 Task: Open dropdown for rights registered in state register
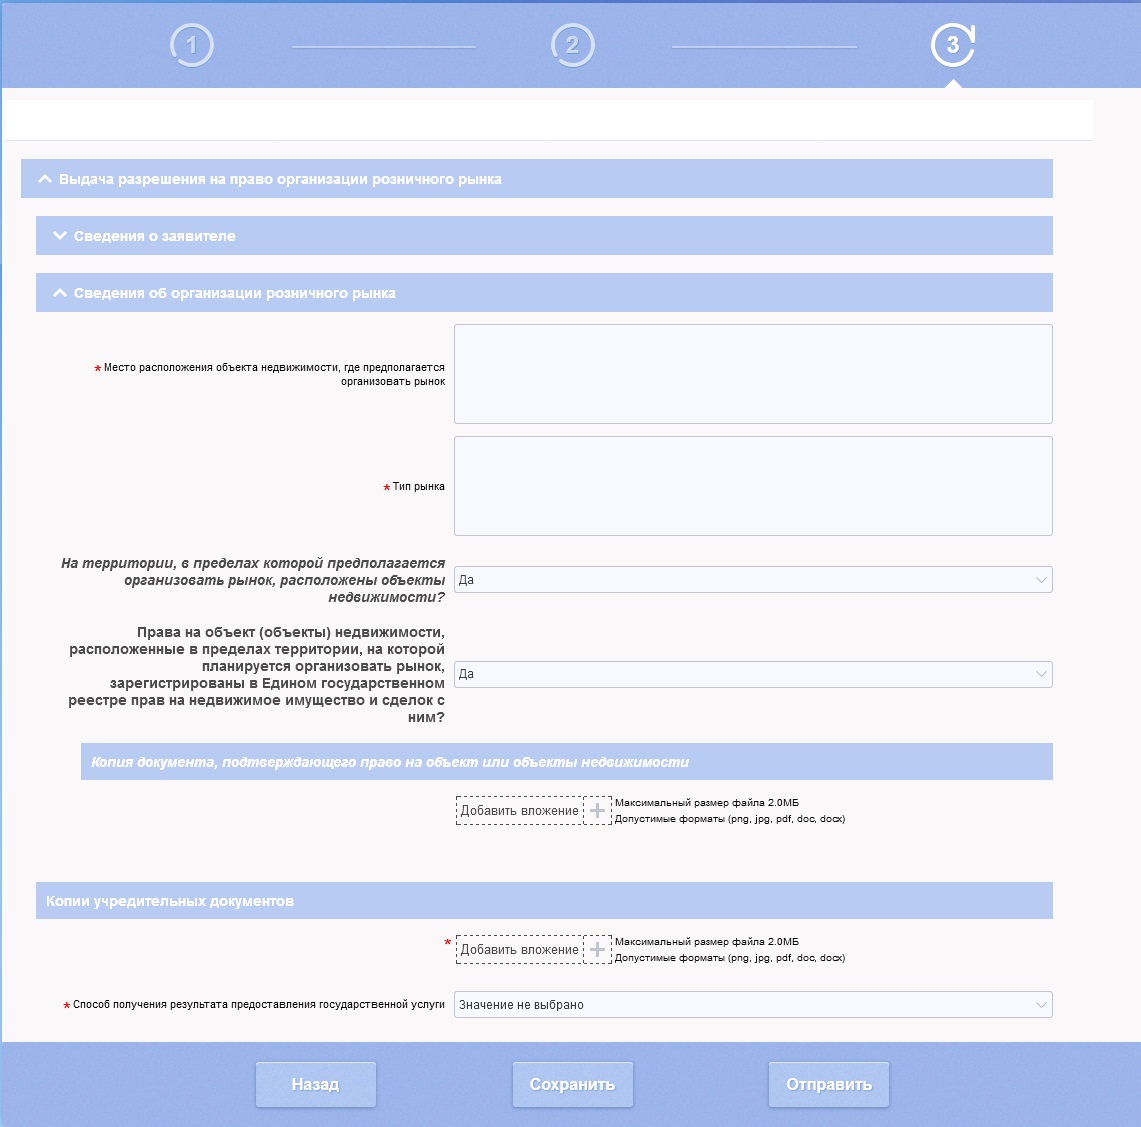[x=752, y=674]
